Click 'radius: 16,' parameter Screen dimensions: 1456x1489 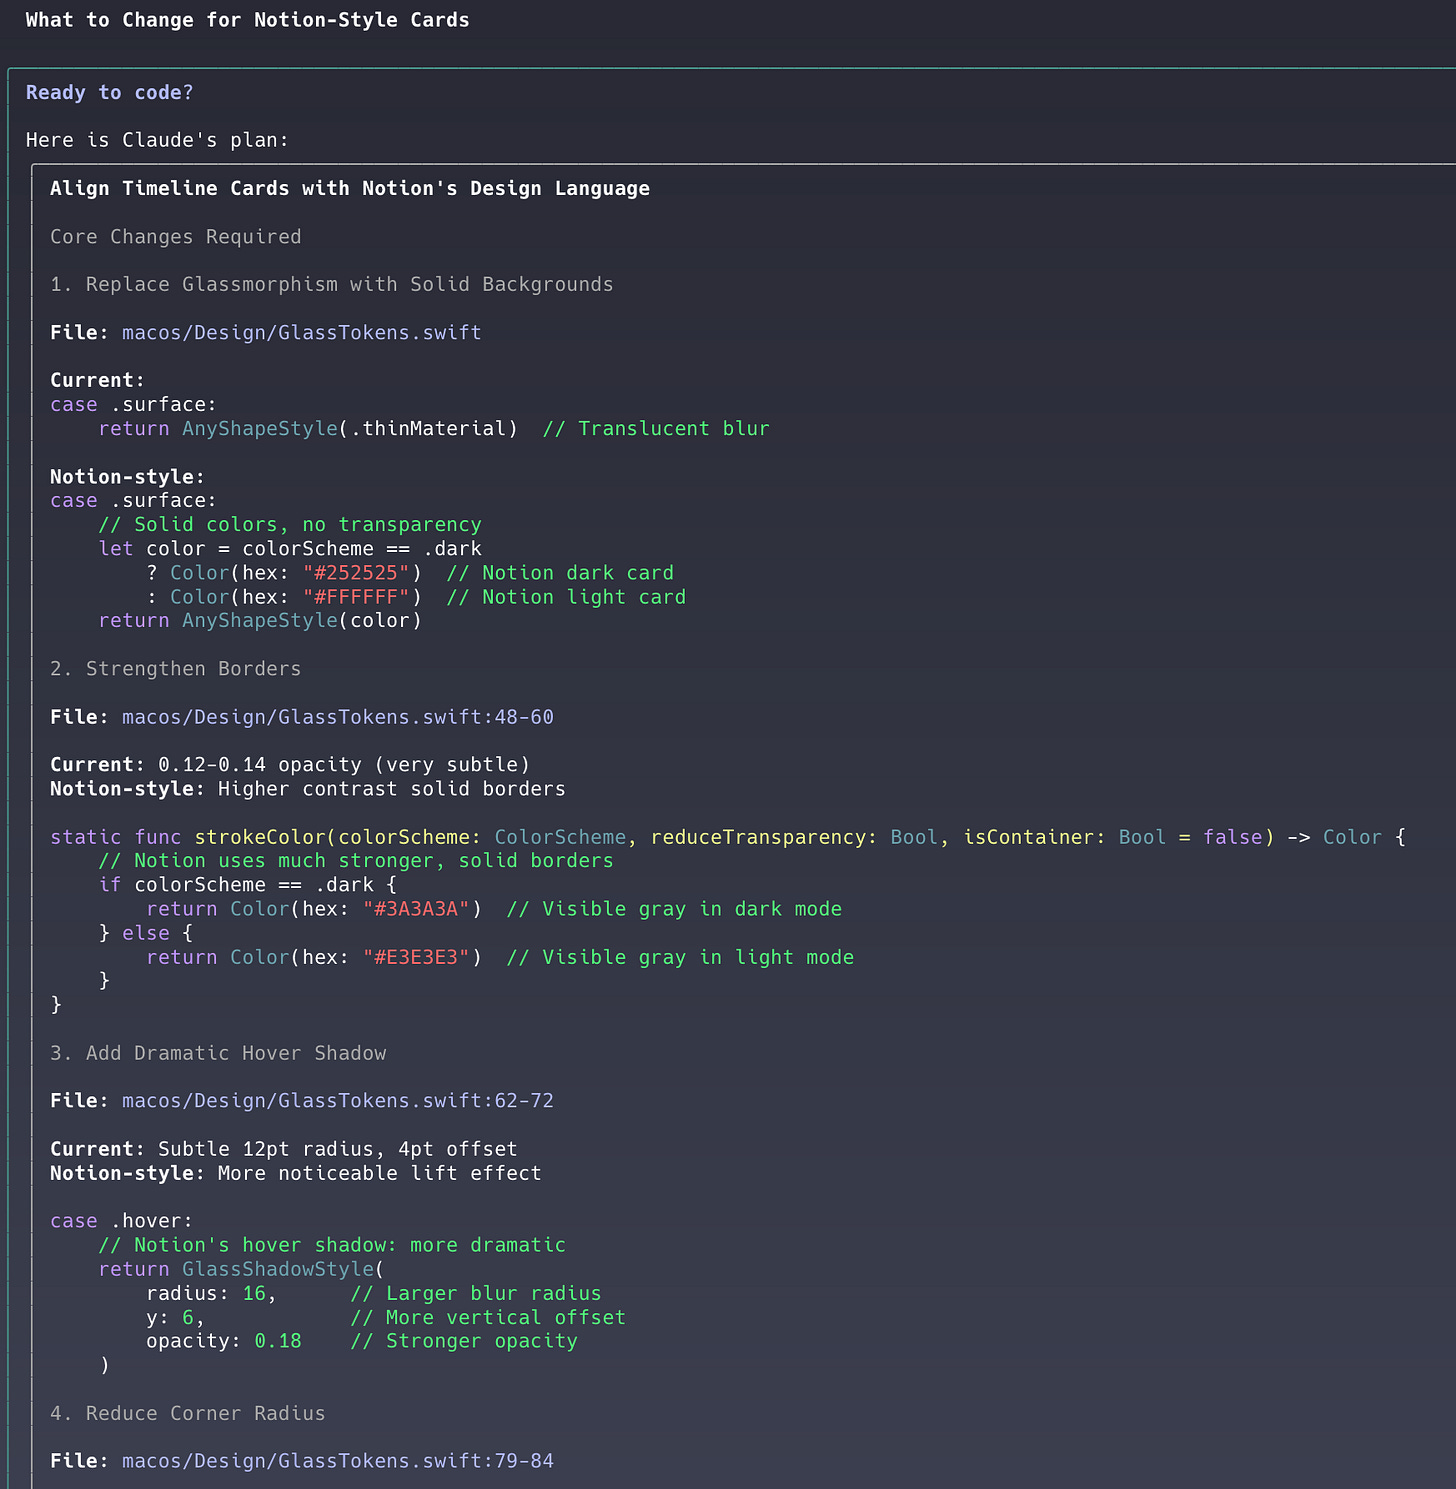211,1292
